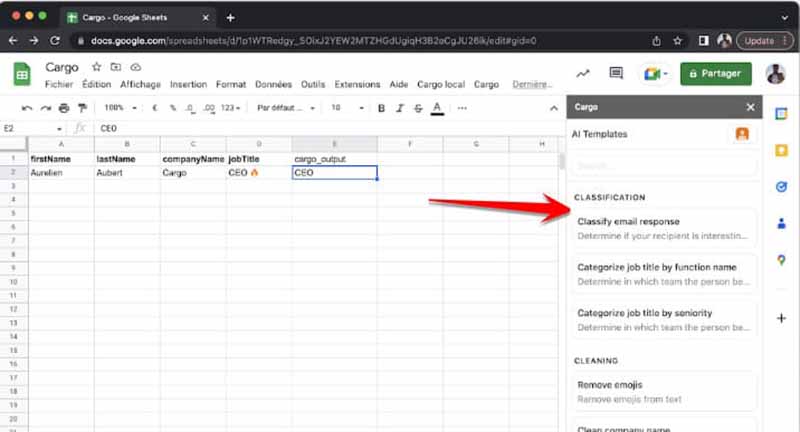The width and height of the screenshot is (800, 432).
Task: Open the comments history icon
Action: point(616,74)
